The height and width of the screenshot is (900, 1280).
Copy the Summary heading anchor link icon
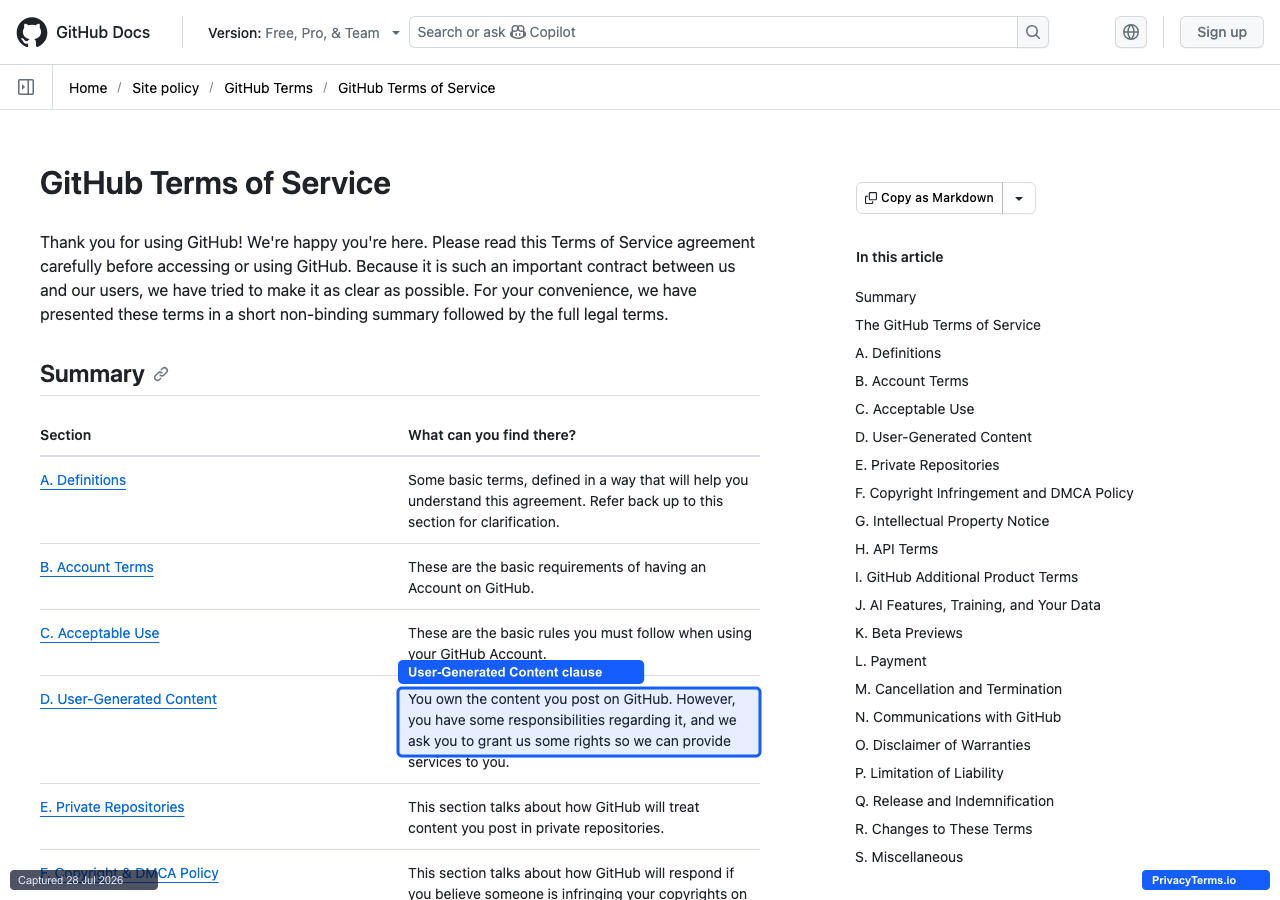click(161, 374)
